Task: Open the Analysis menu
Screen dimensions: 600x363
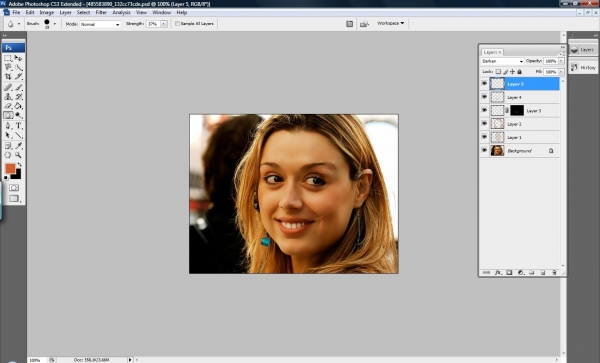Action: pos(121,12)
